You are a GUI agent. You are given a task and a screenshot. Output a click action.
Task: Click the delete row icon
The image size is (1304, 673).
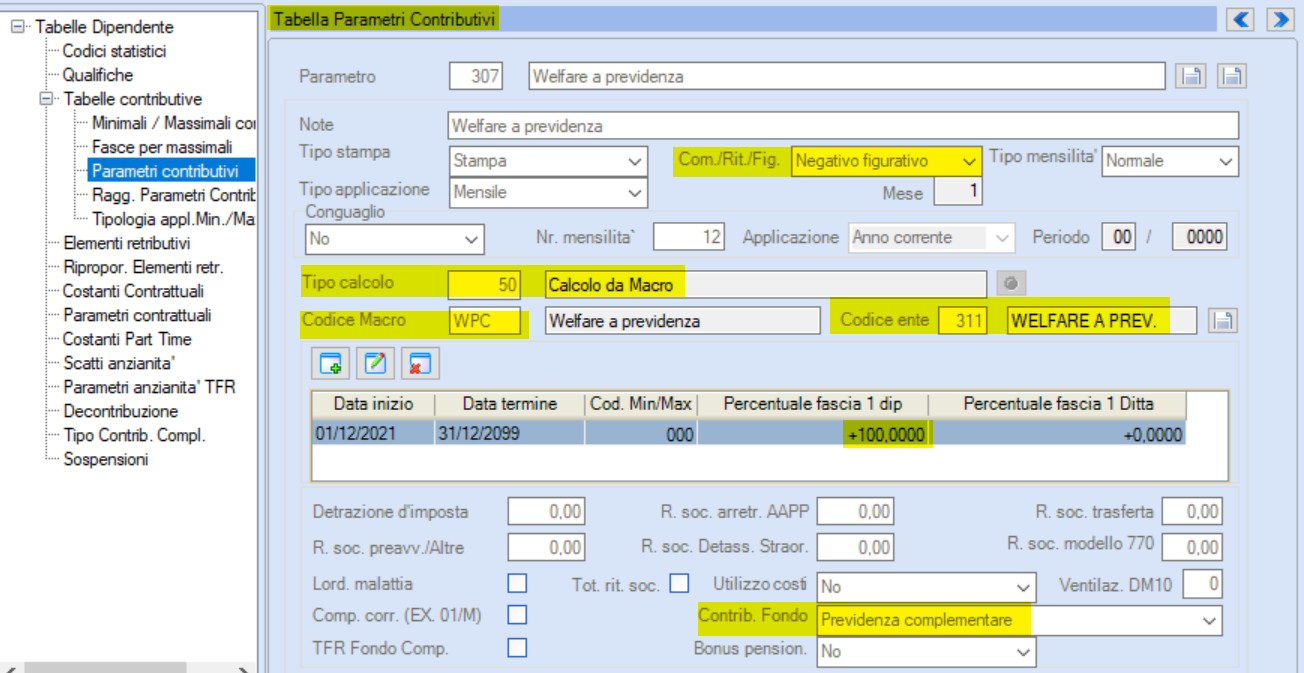tap(420, 363)
